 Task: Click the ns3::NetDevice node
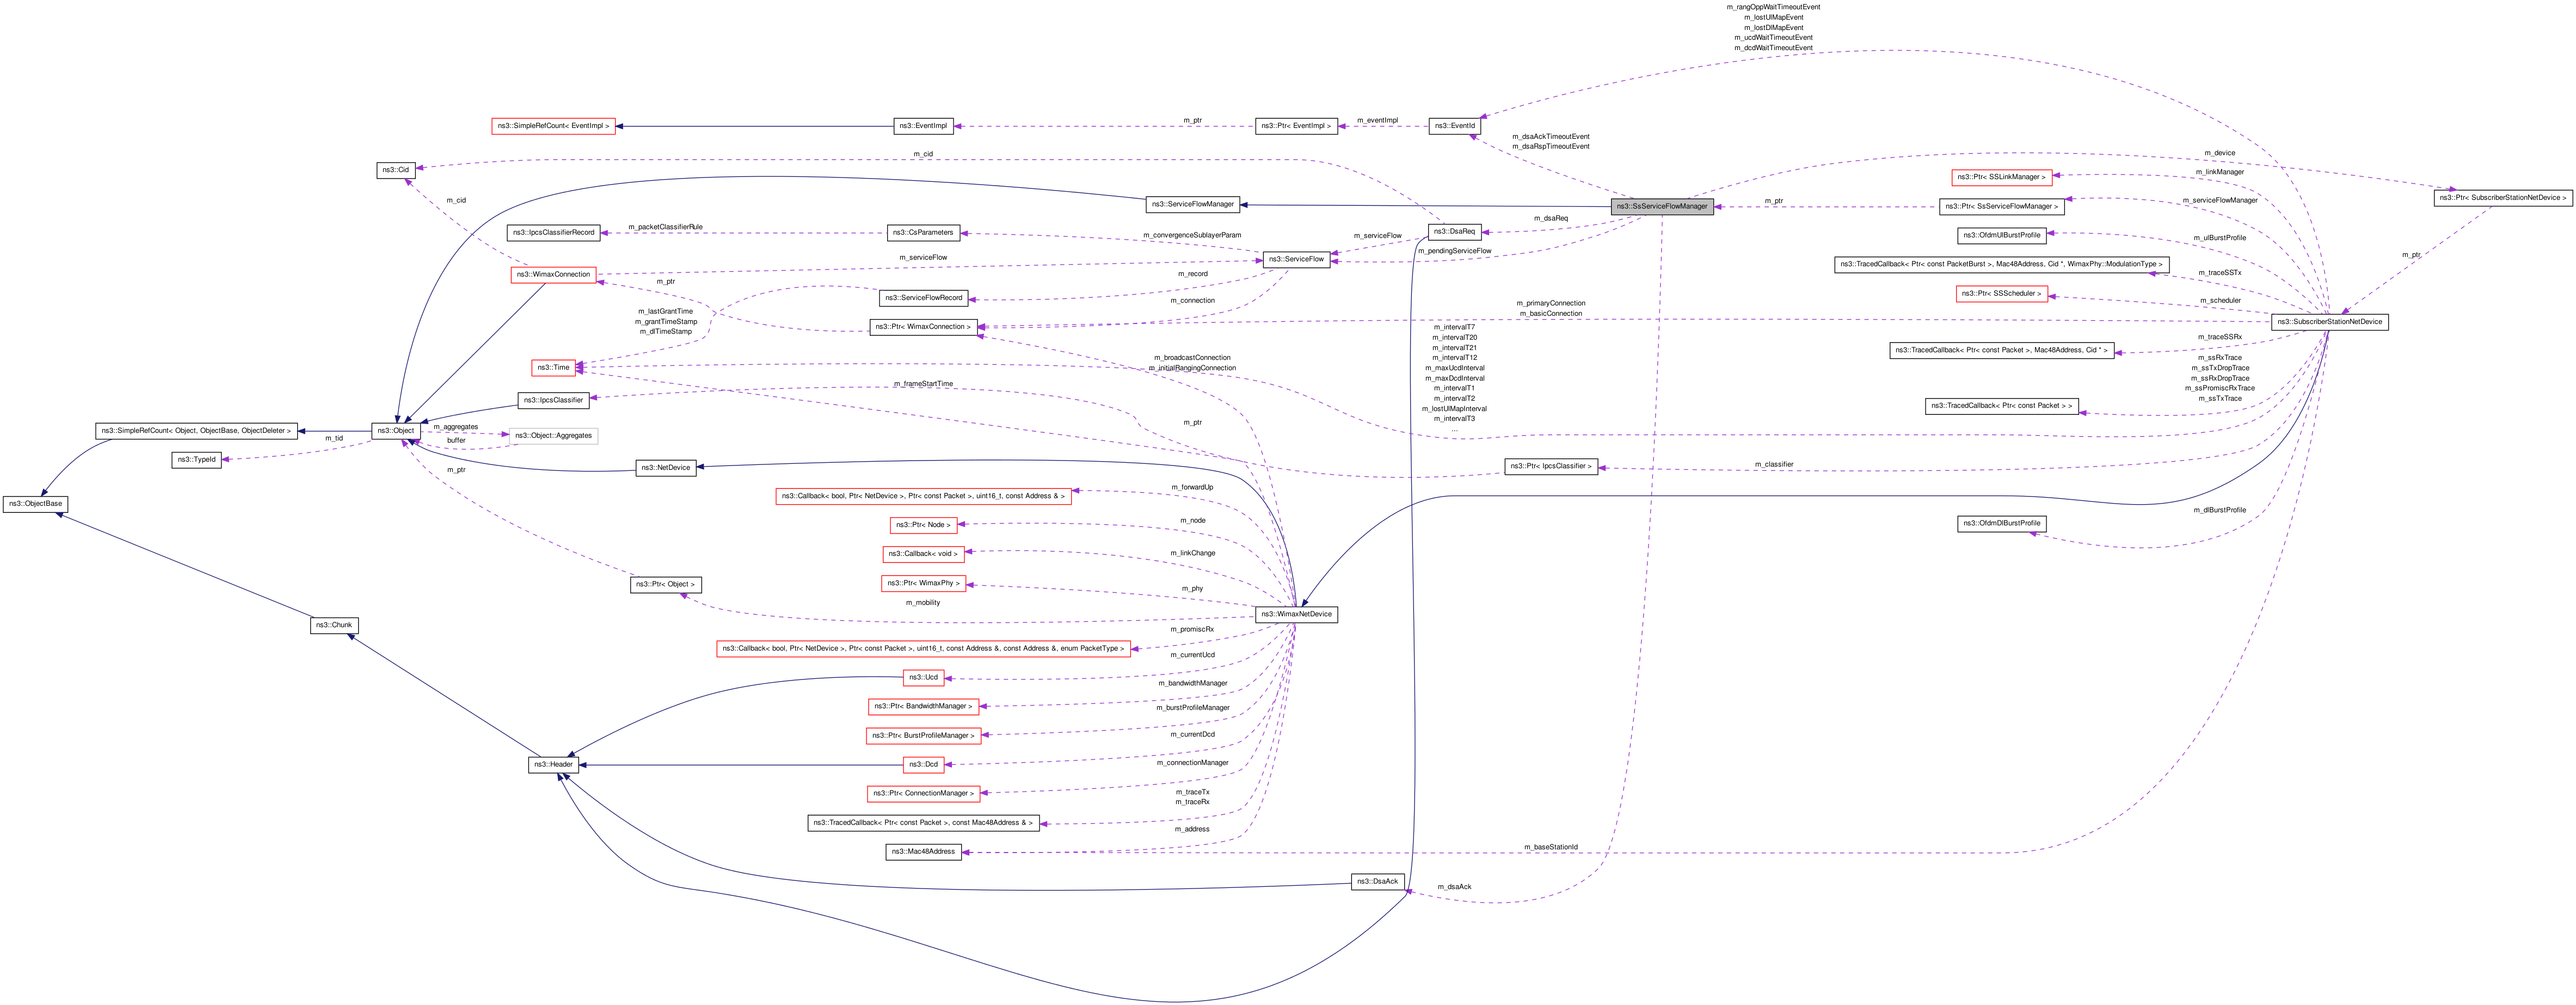click(x=666, y=468)
